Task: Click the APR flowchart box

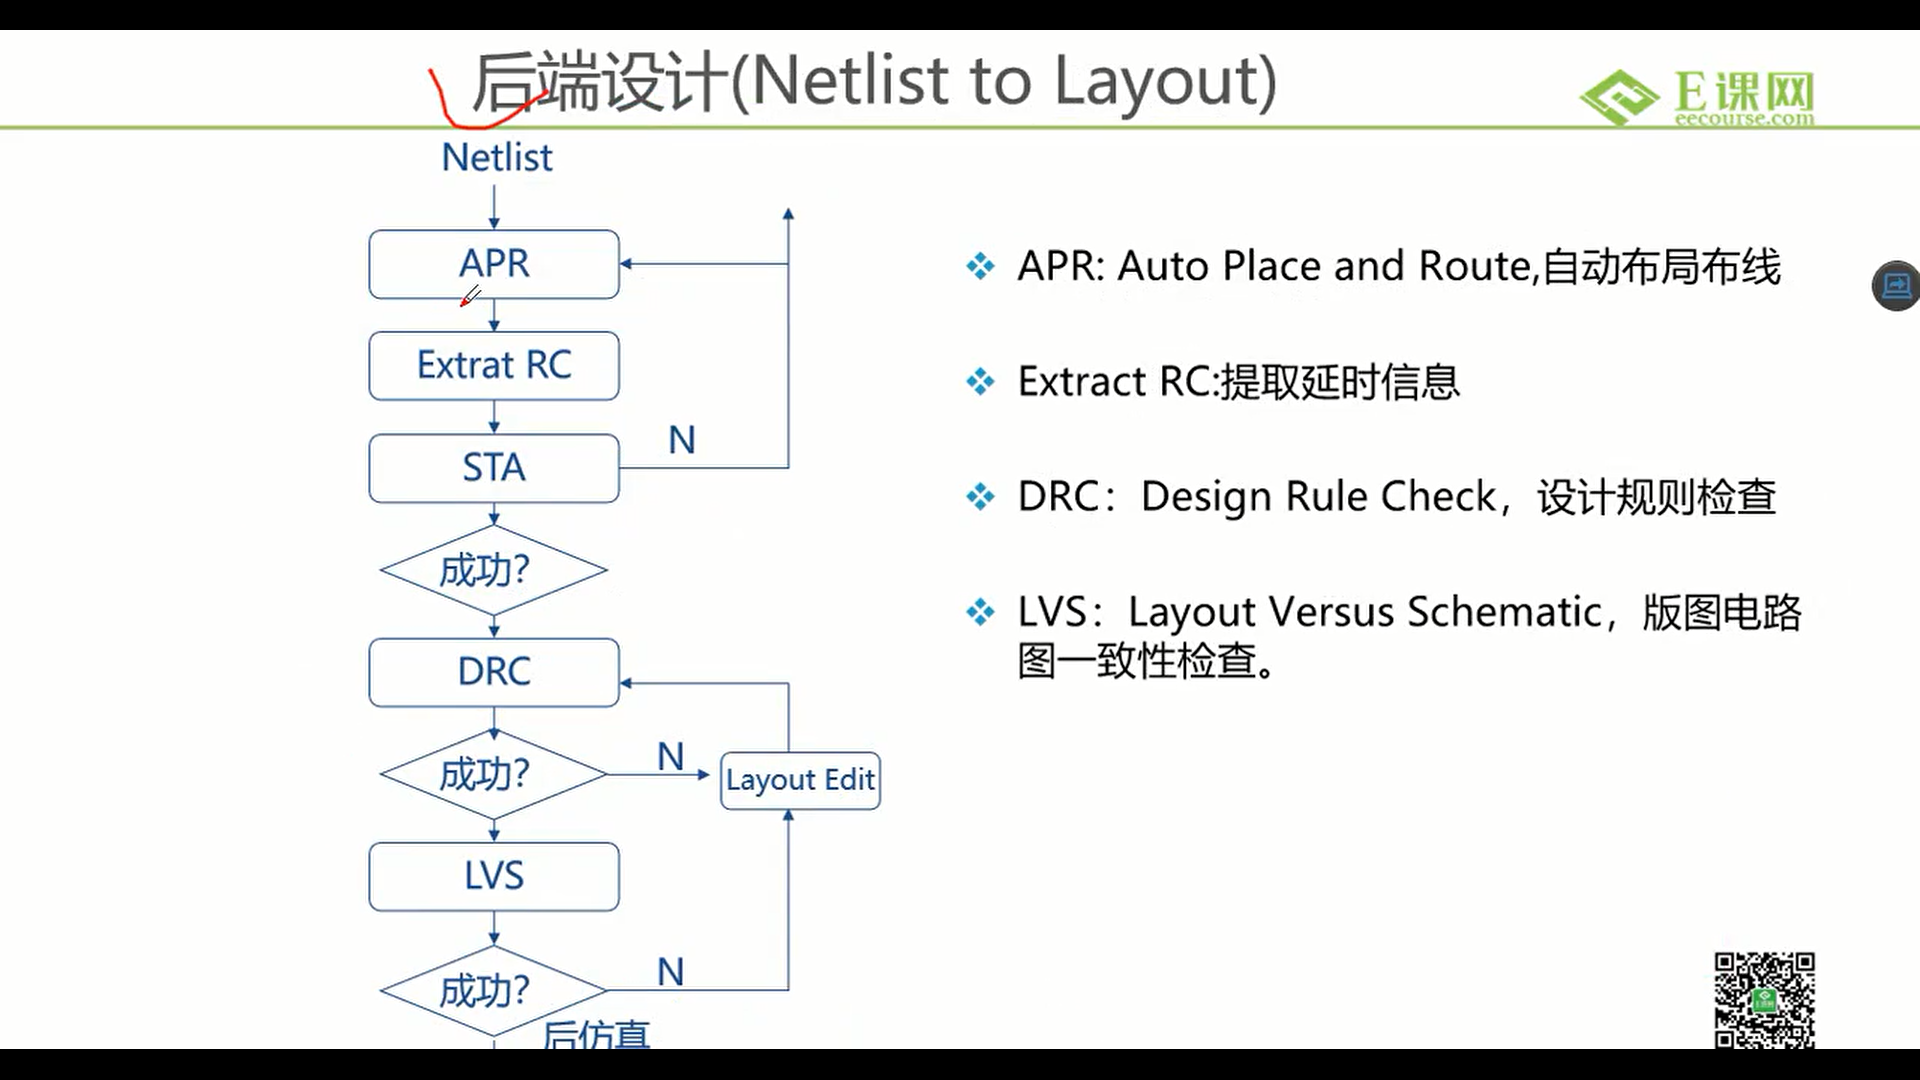Action: (x=494, y=264)
